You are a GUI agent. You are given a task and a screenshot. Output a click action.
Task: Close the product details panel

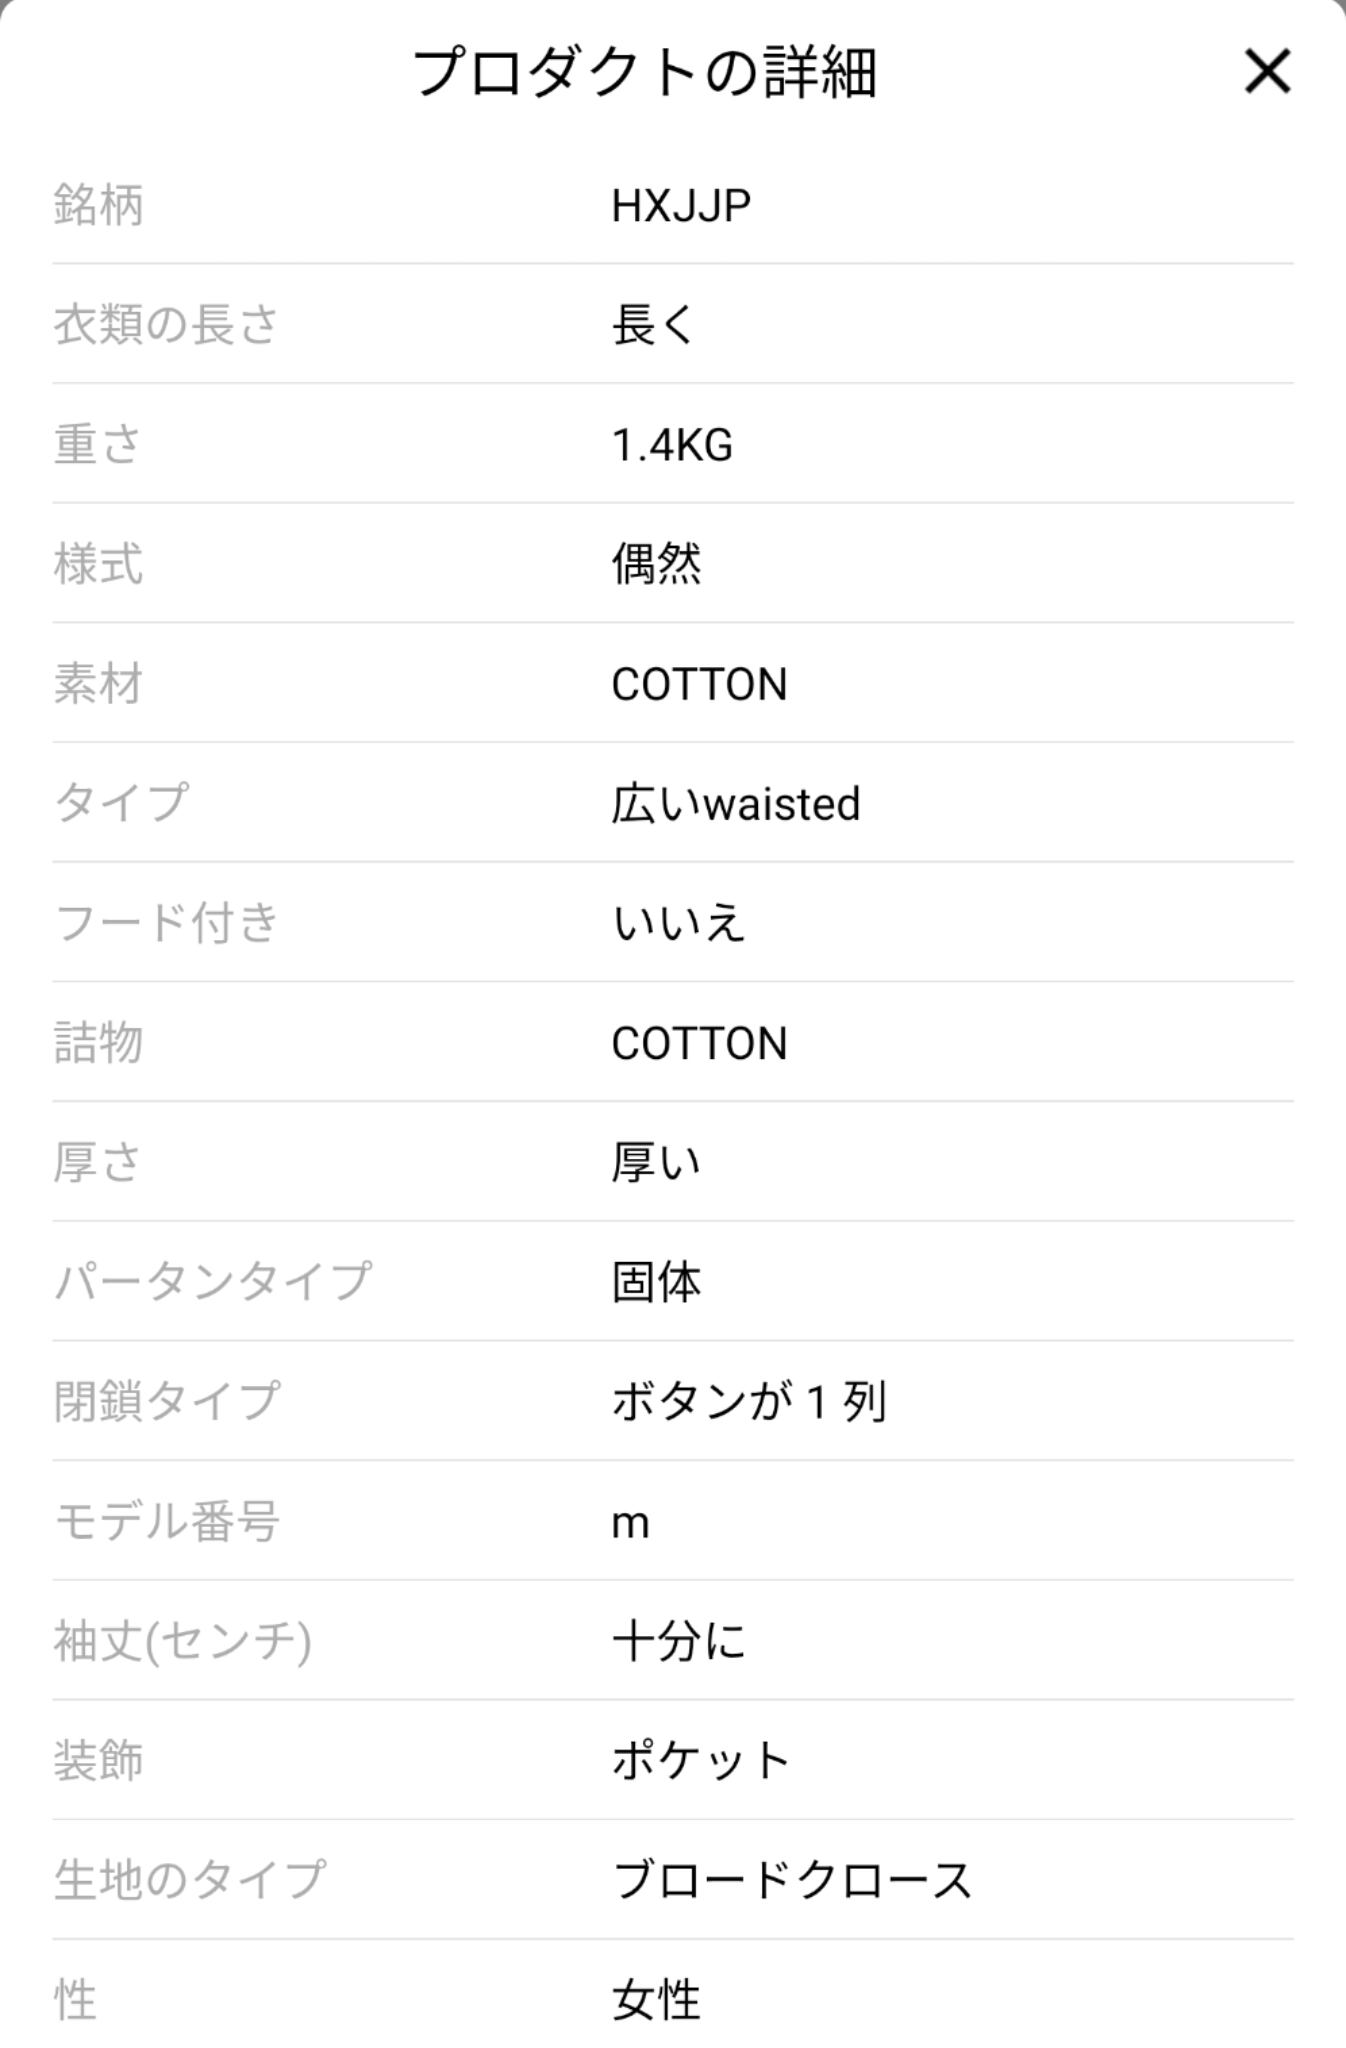coord(1266,72)
